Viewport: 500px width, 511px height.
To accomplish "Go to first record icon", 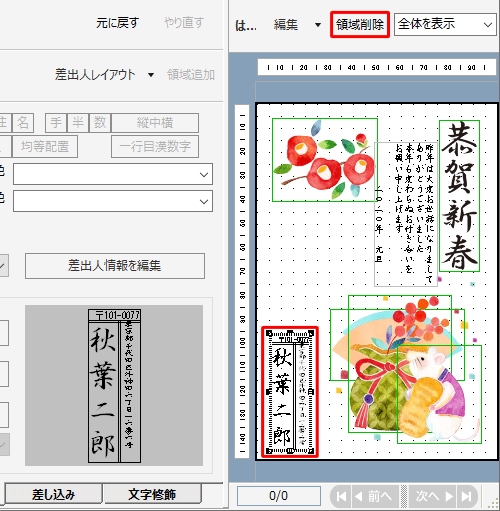I will click(341, 496).
